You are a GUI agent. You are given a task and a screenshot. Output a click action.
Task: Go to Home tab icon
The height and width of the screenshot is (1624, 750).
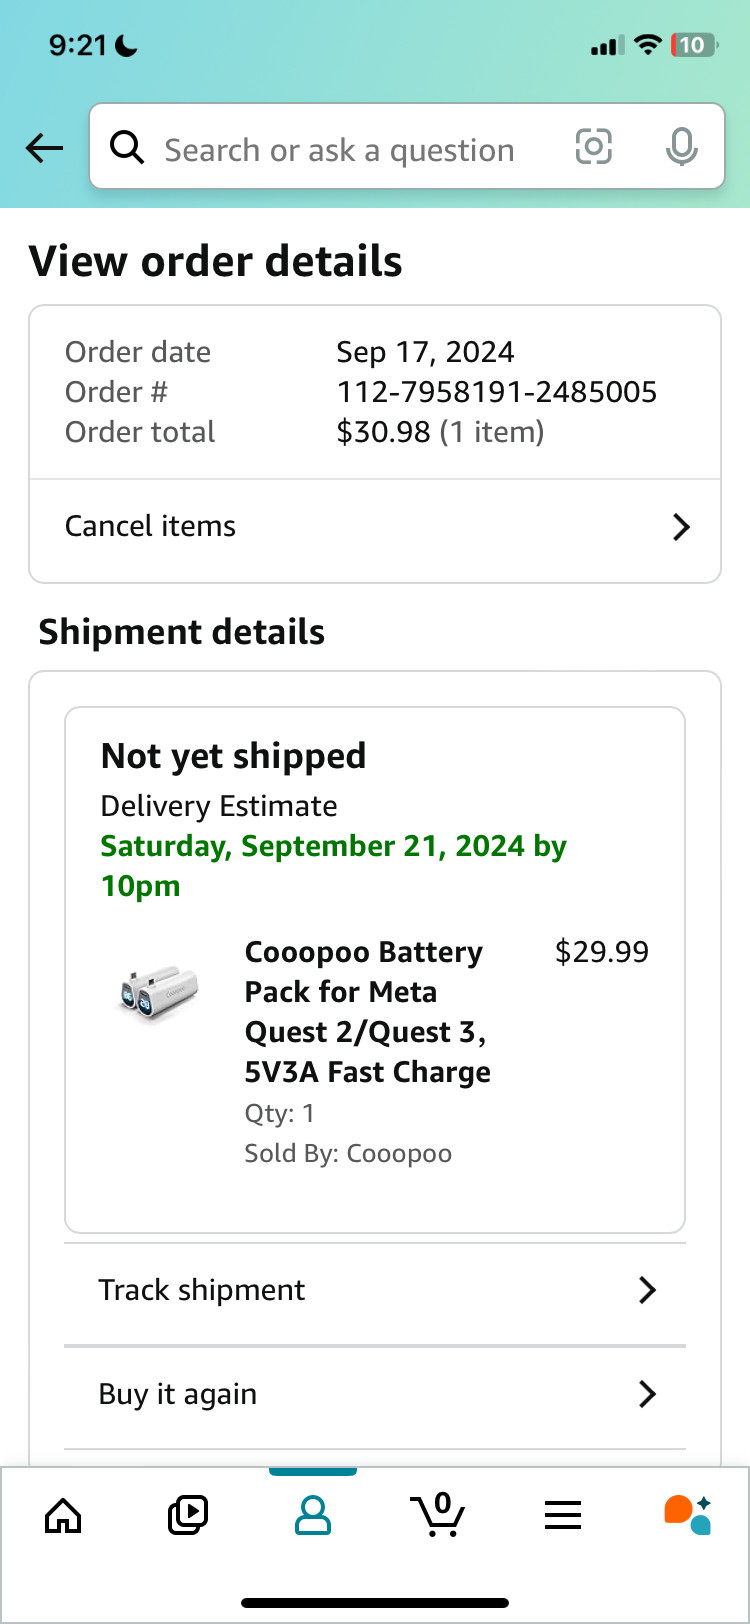[x=64, y=1515]
